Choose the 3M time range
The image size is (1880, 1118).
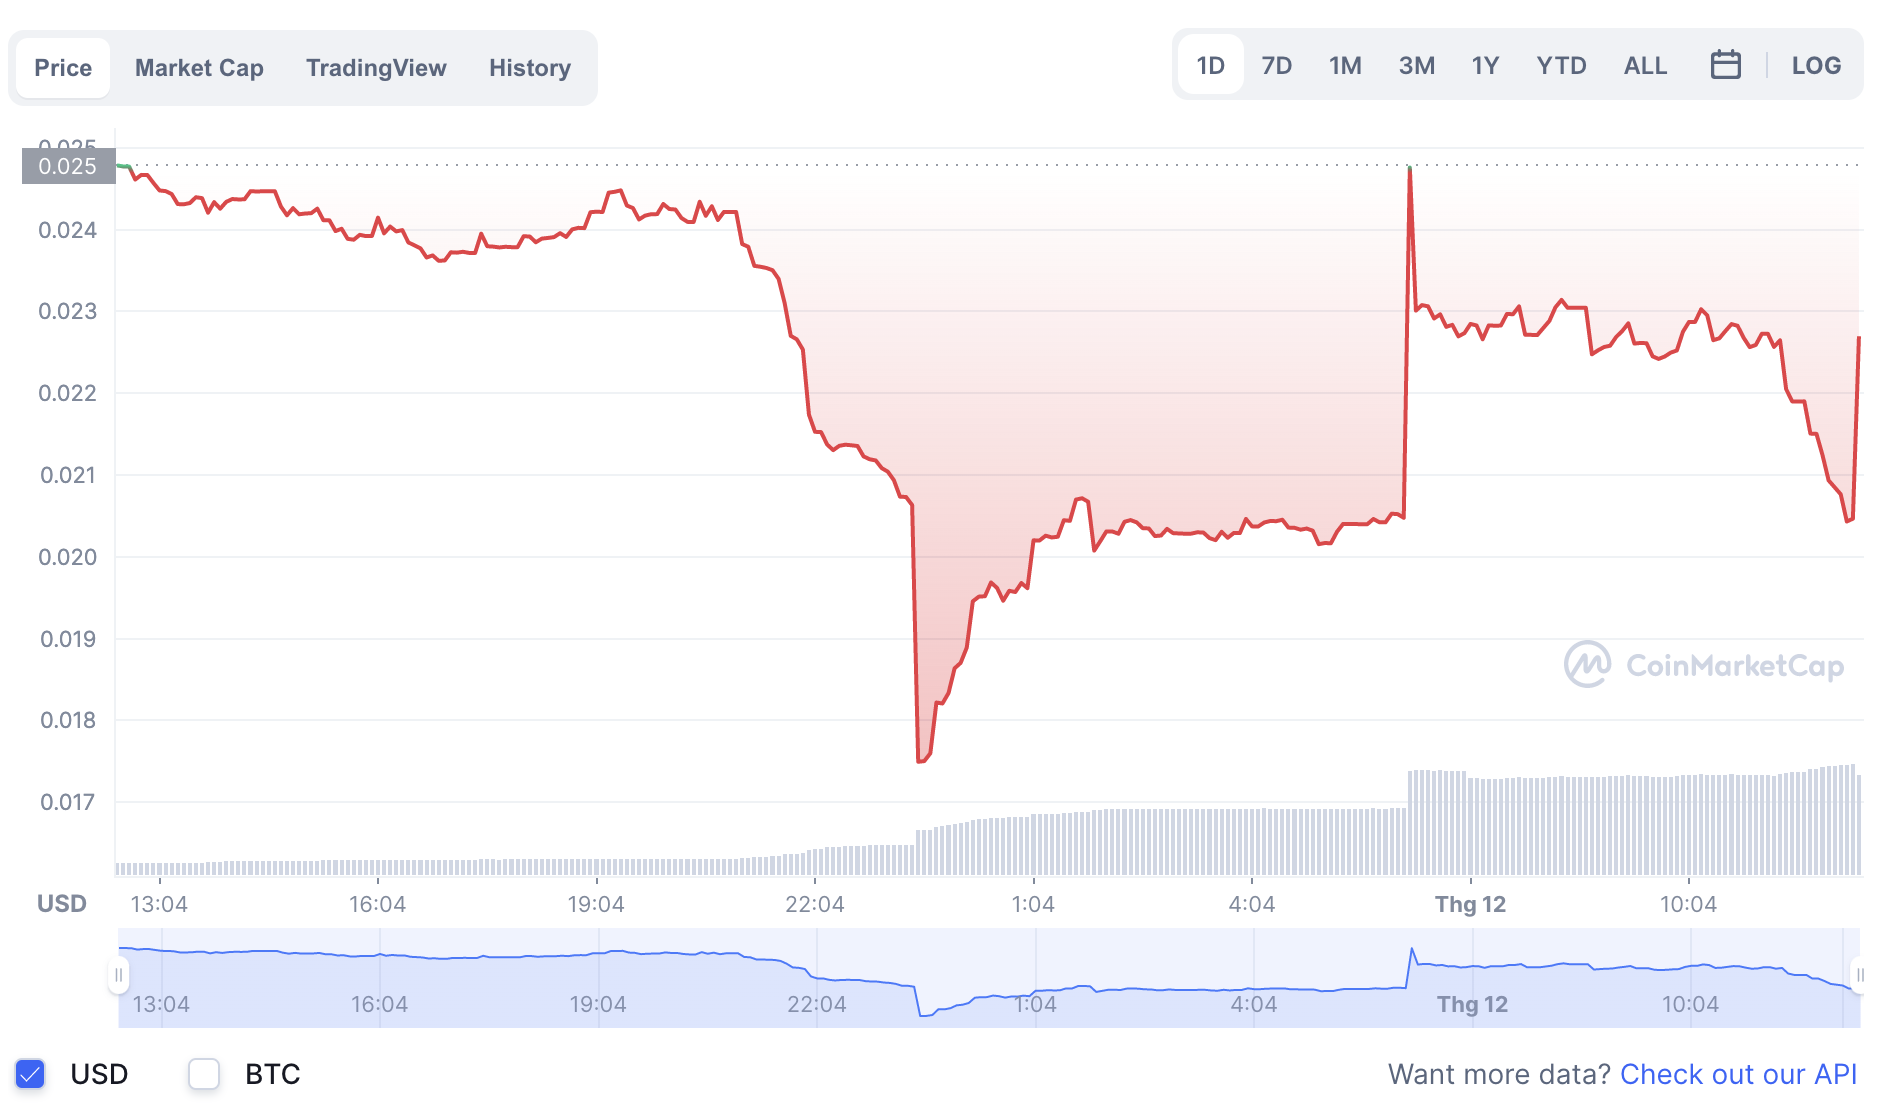click(1416, 66)
